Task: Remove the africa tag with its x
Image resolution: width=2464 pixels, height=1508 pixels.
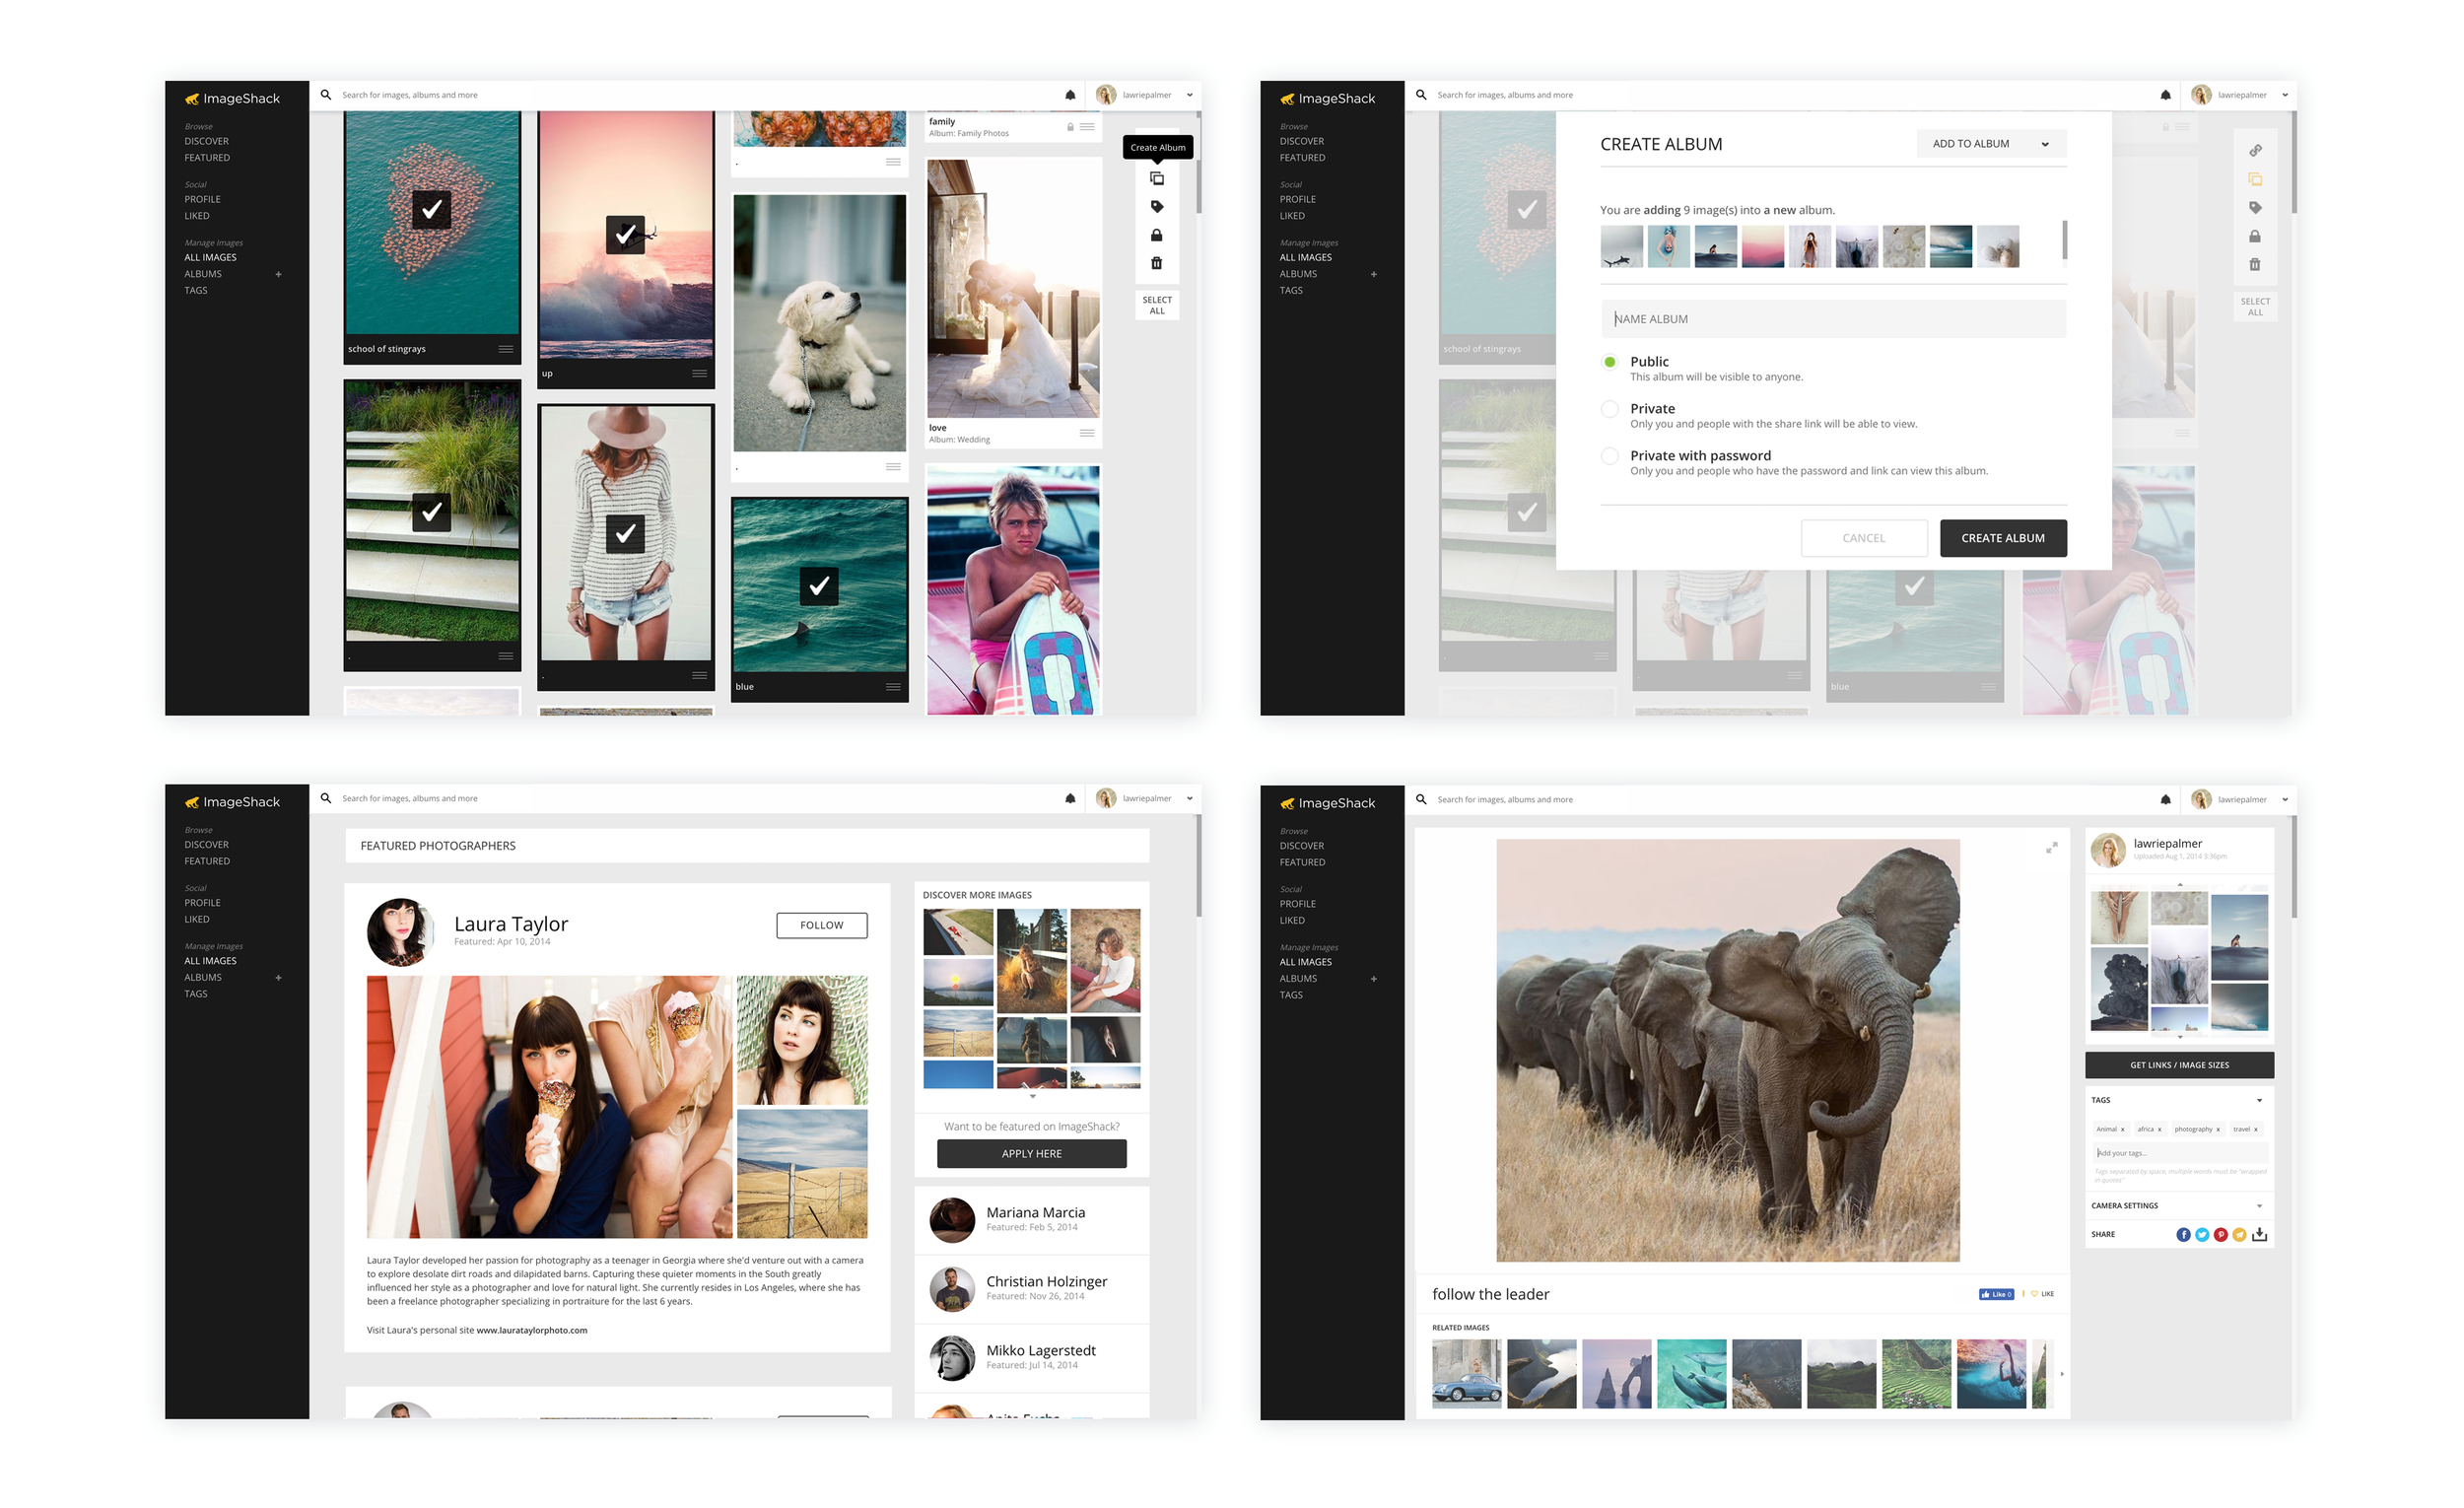Action: 2160,1129
